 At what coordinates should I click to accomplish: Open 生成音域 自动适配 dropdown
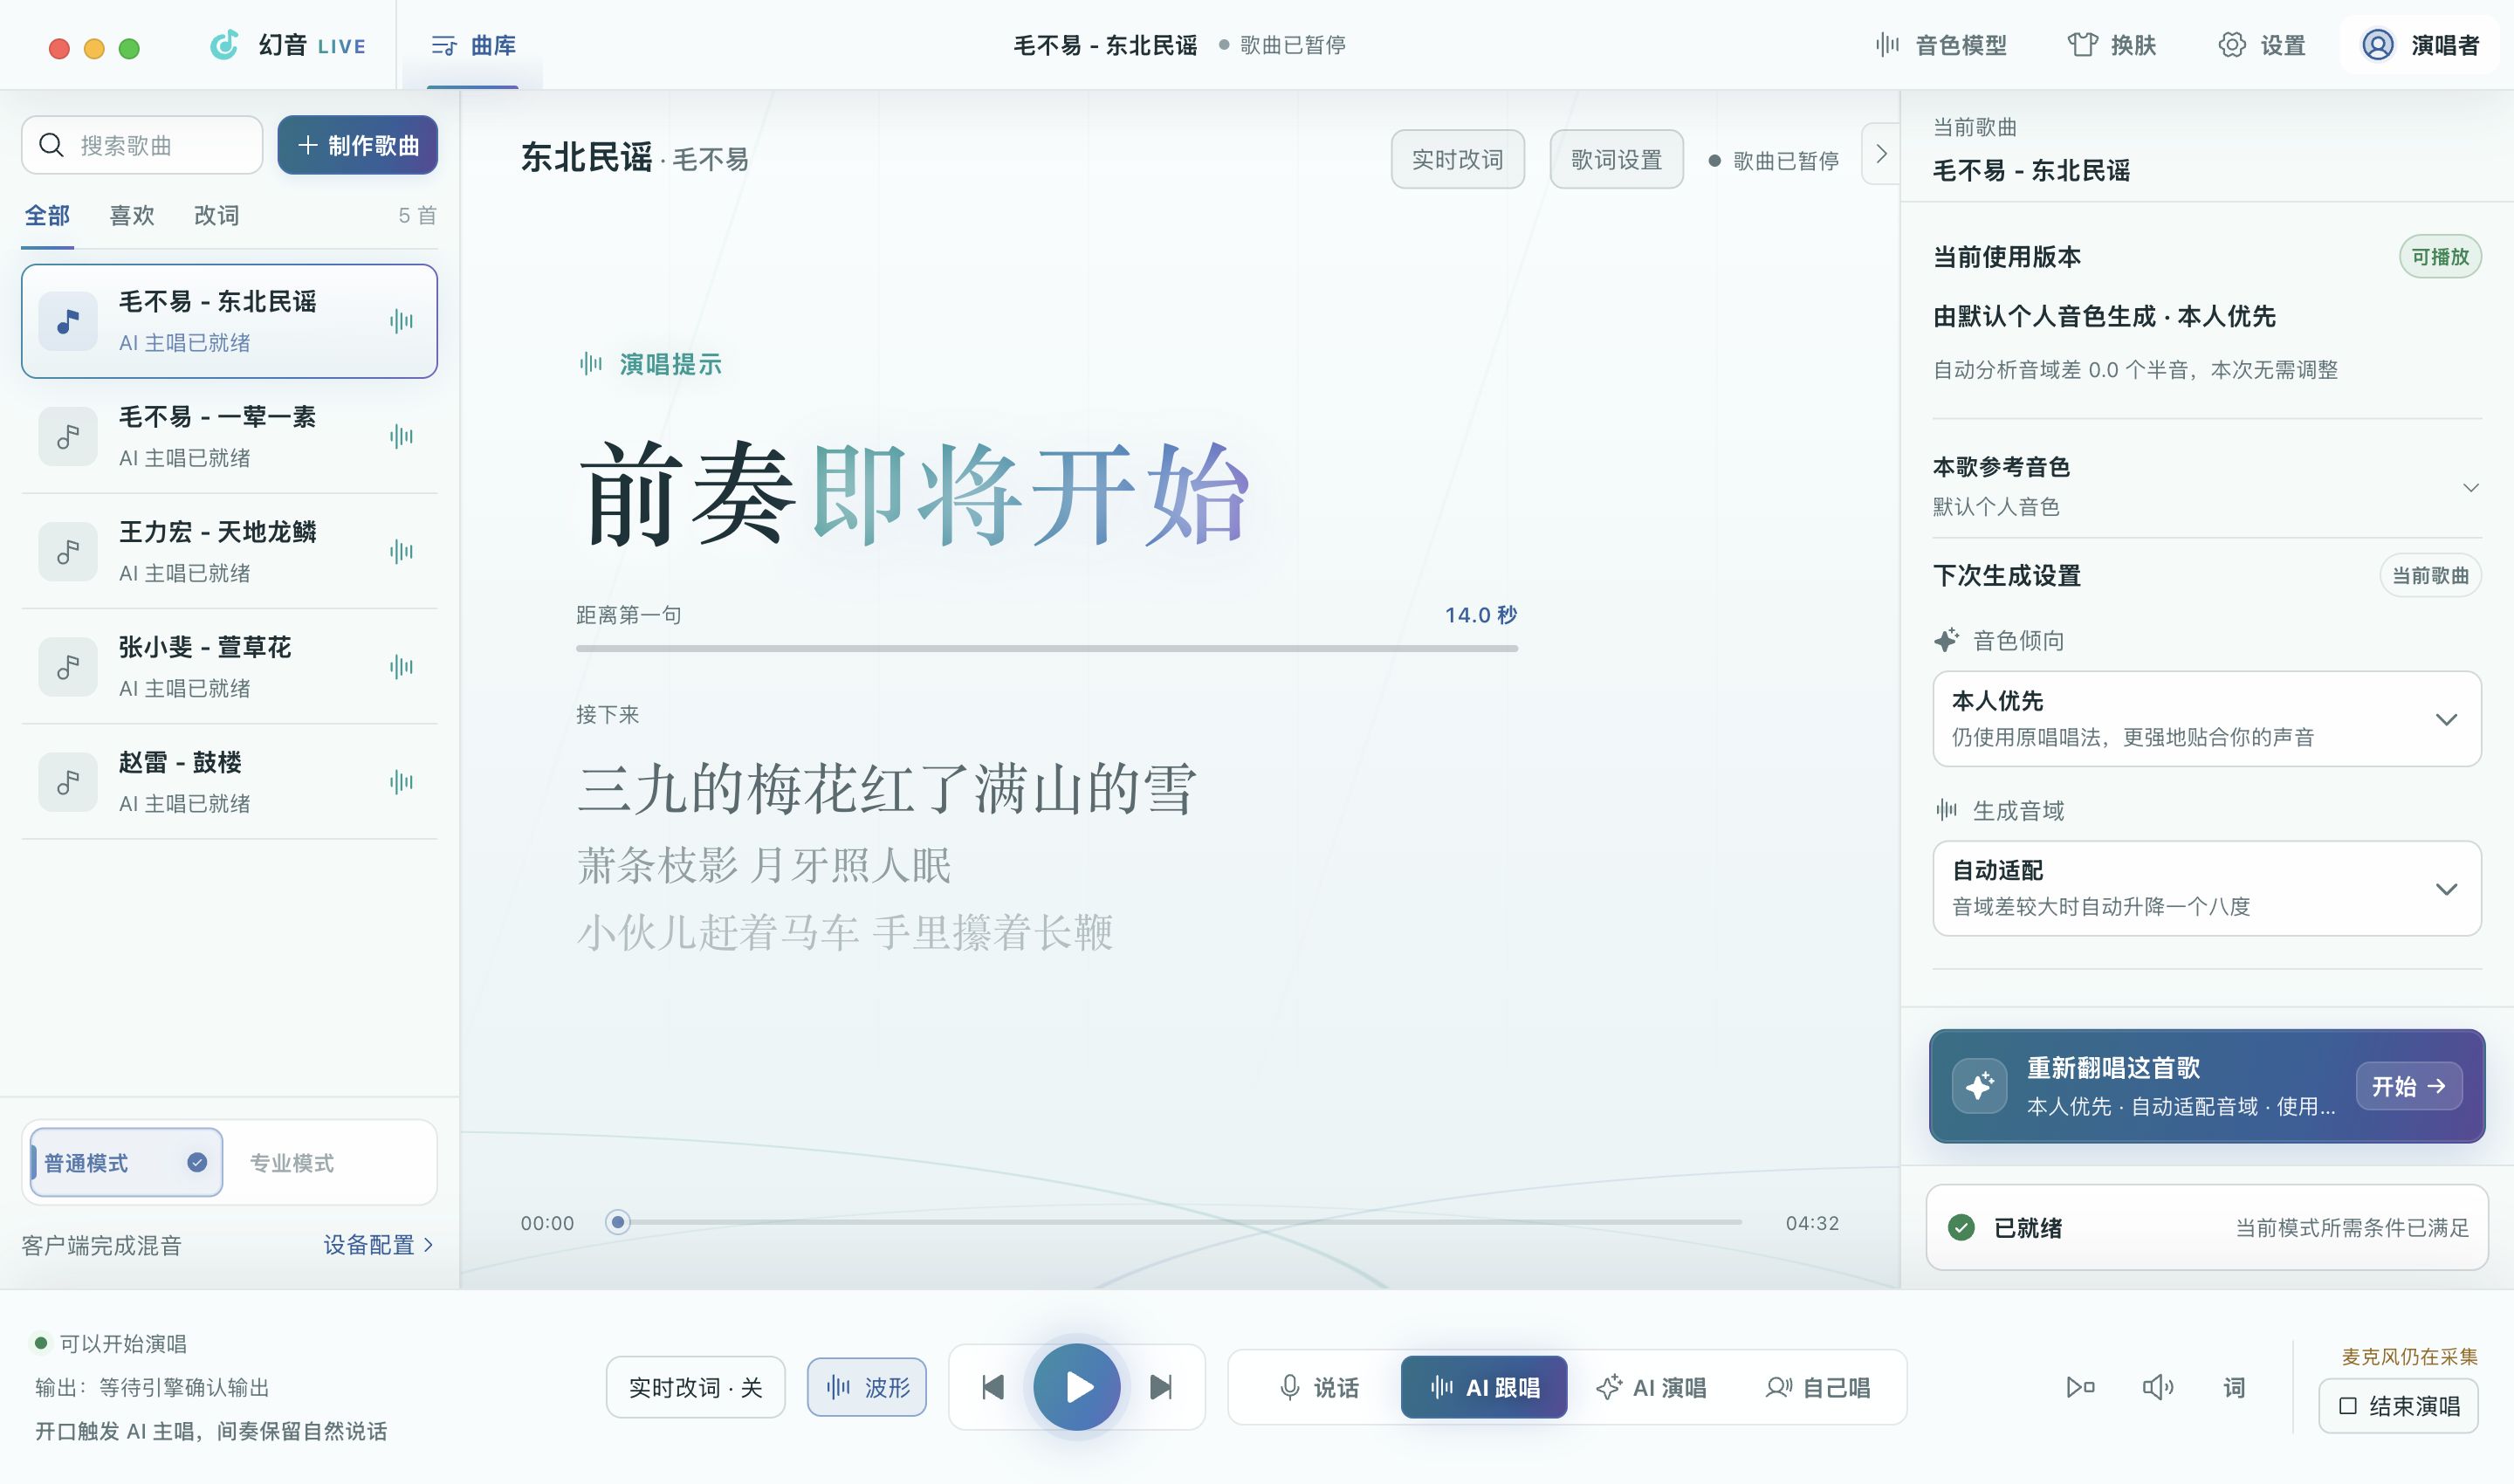(2207, 889)
